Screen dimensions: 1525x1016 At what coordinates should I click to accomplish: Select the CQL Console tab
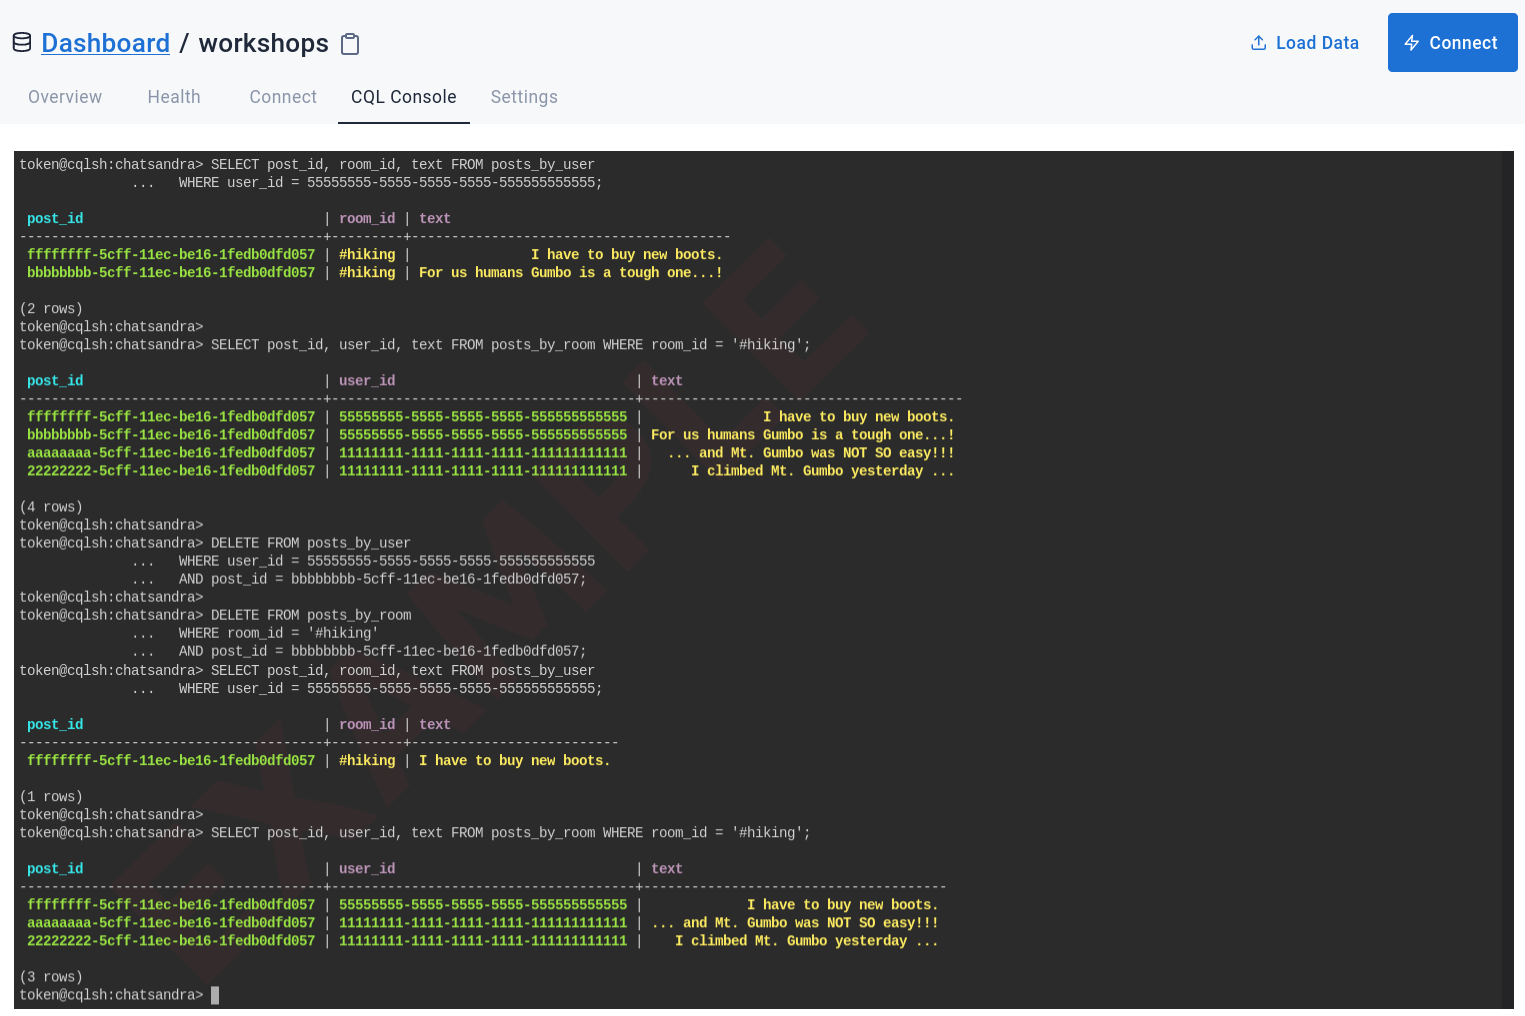(404, 97)
